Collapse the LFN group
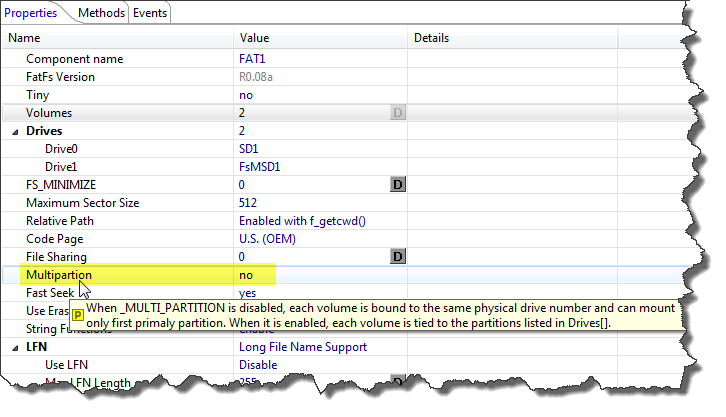726x417 pixels. (x=14, y=347)
